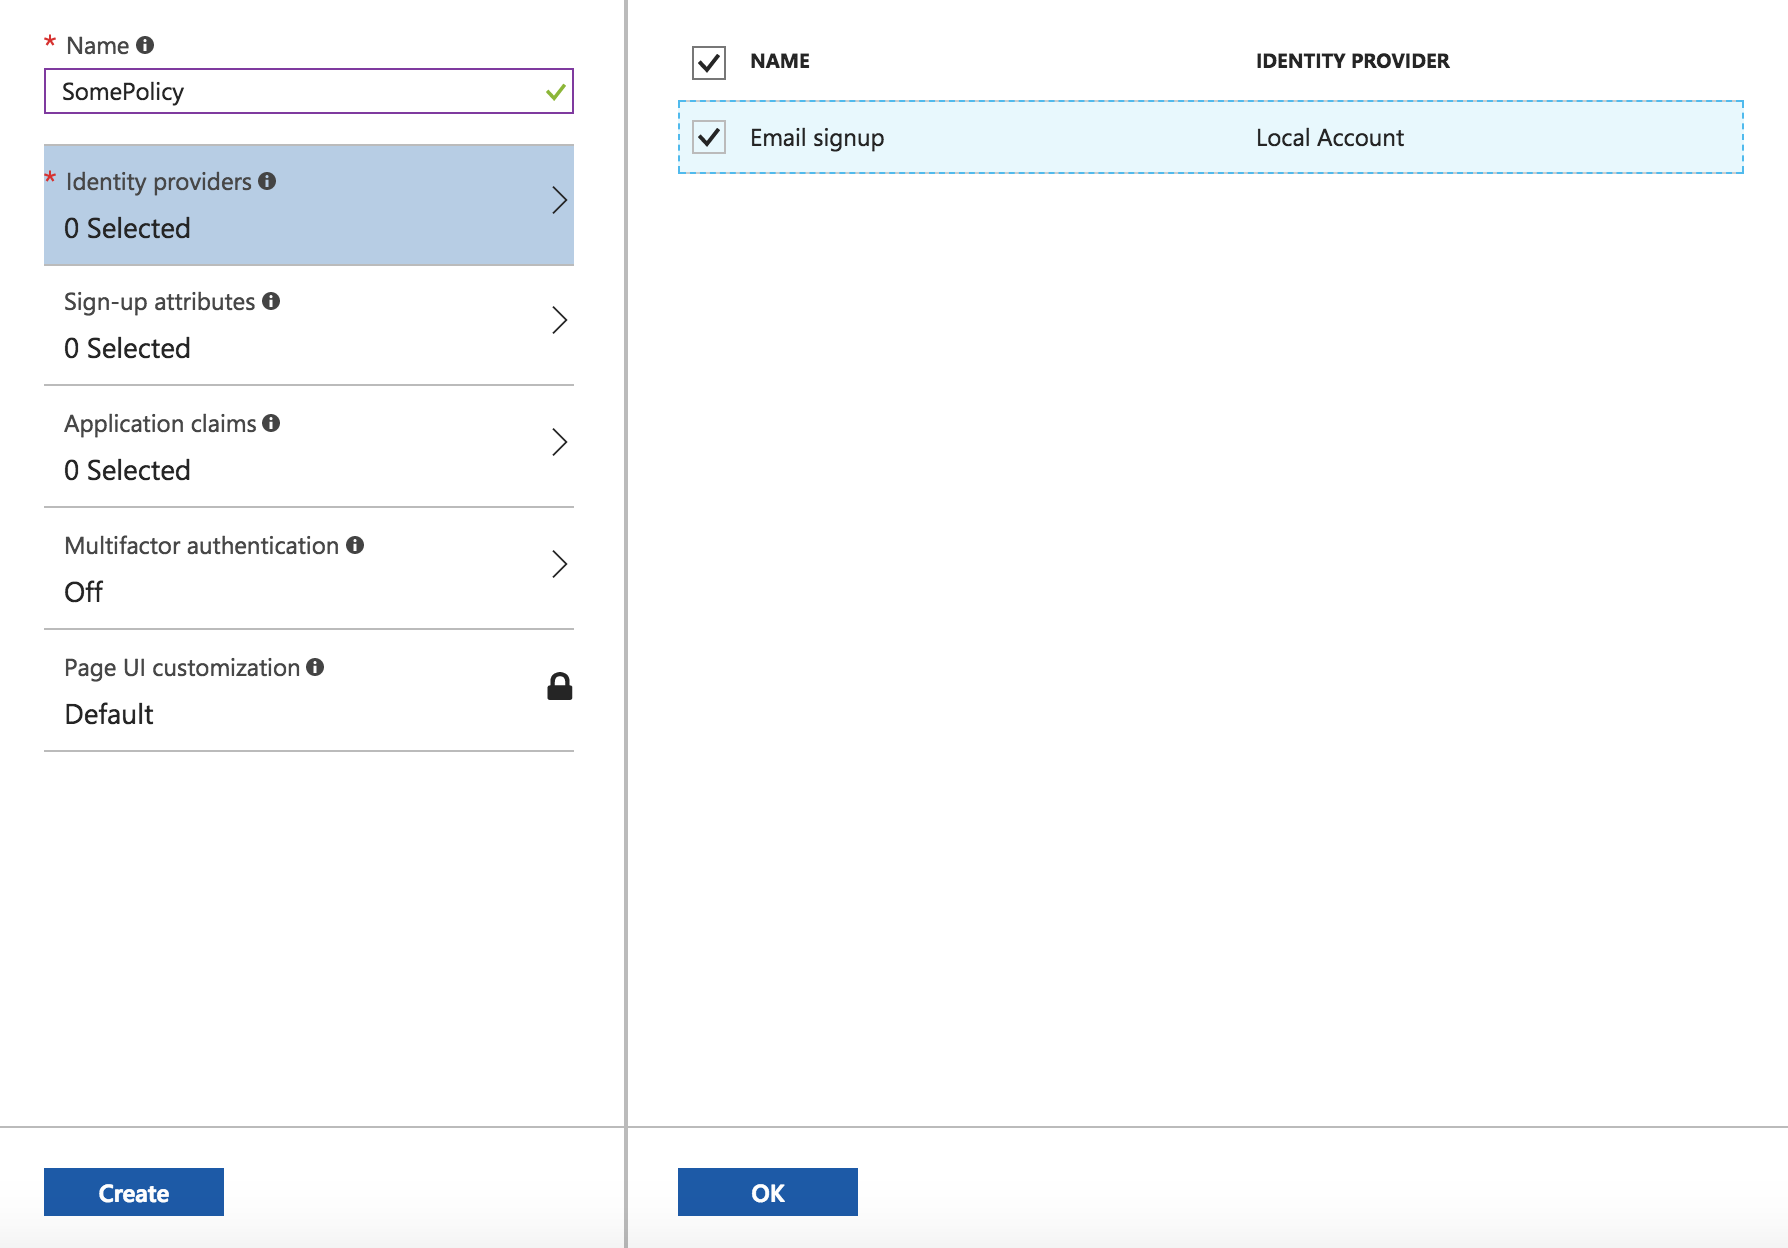The width and height of the screenshot is (1788, 1248).
Task: Show info for Page UI customization
Action: coord(315,667)
